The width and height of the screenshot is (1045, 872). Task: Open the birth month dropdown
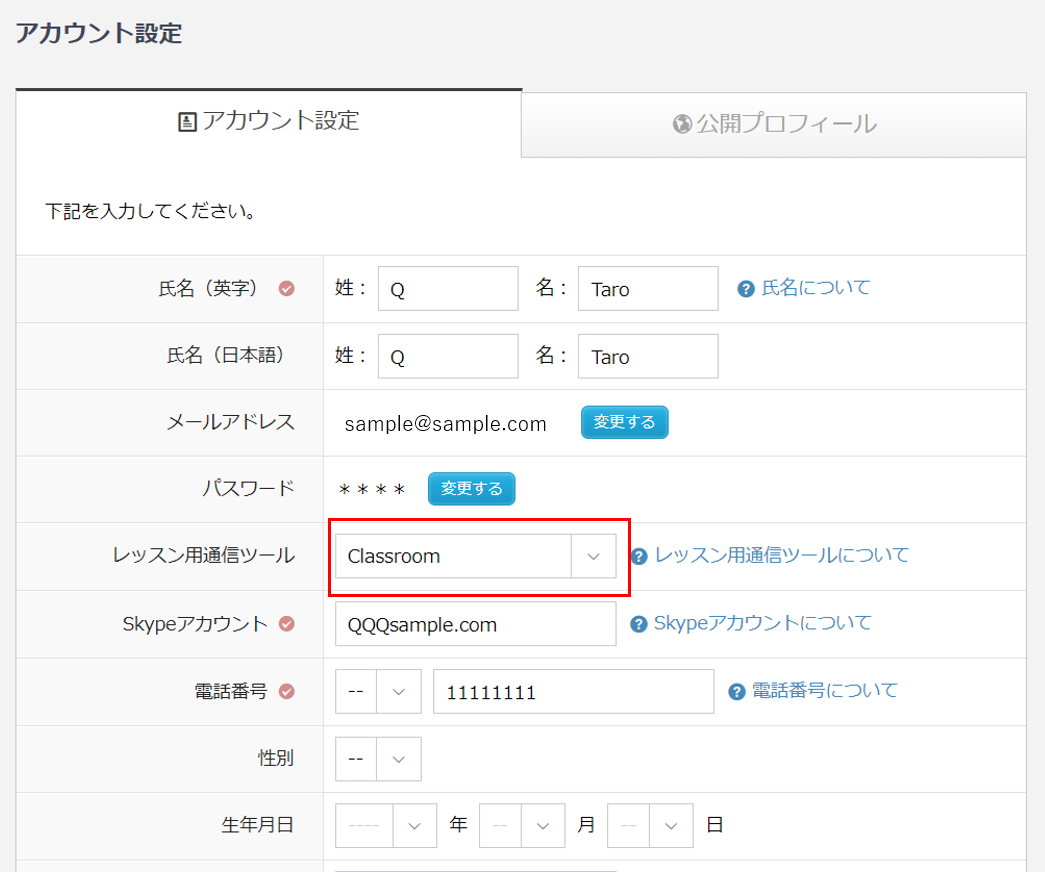[522, 826]
